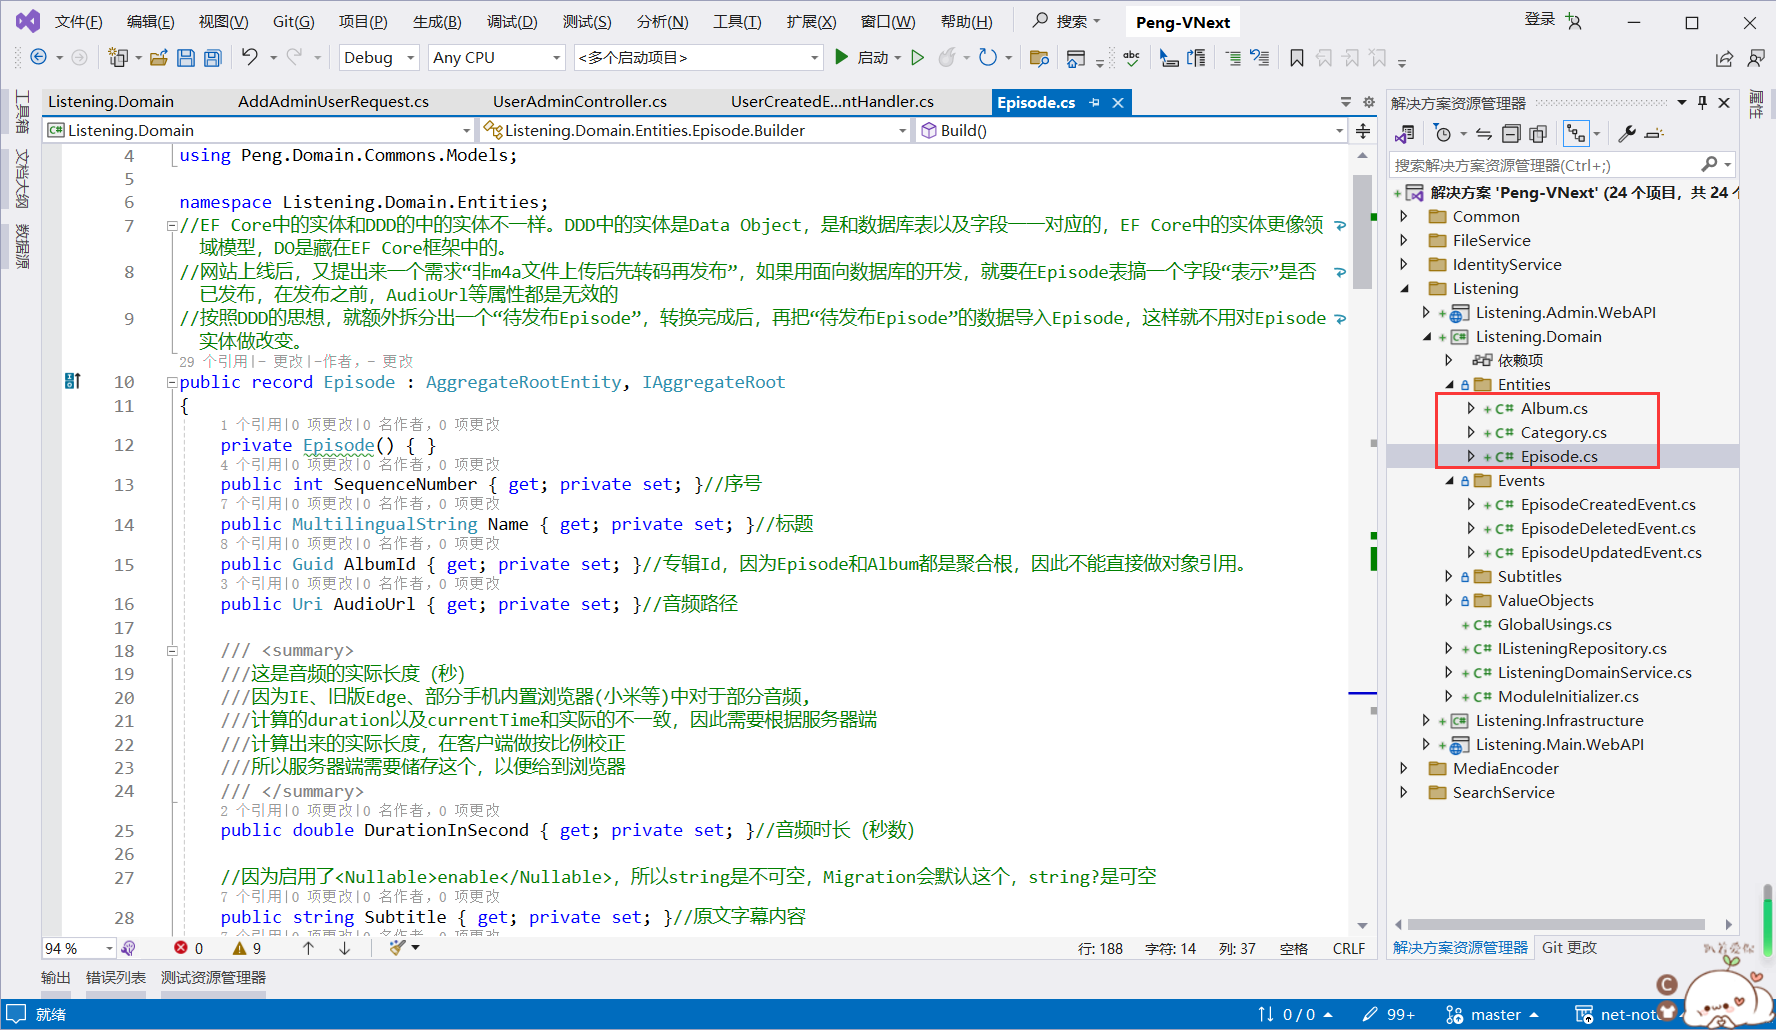The height and width of the screenshot is (1030, 1776).
Task: Switch to AddAdminUserRequest.cs tab
Action: 333,101
